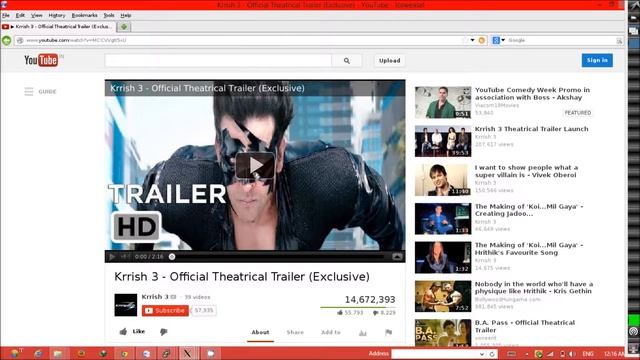The height and width of the screenshot is (360, 640).
Task: Click the video progress scrubber handle
Action: 172,257
